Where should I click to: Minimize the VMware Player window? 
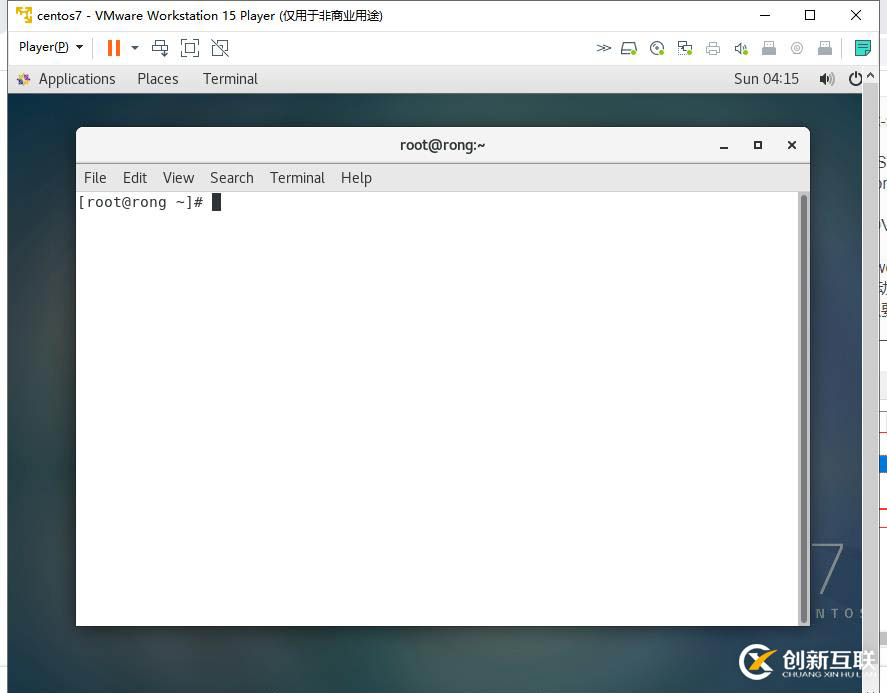[765, 15]
